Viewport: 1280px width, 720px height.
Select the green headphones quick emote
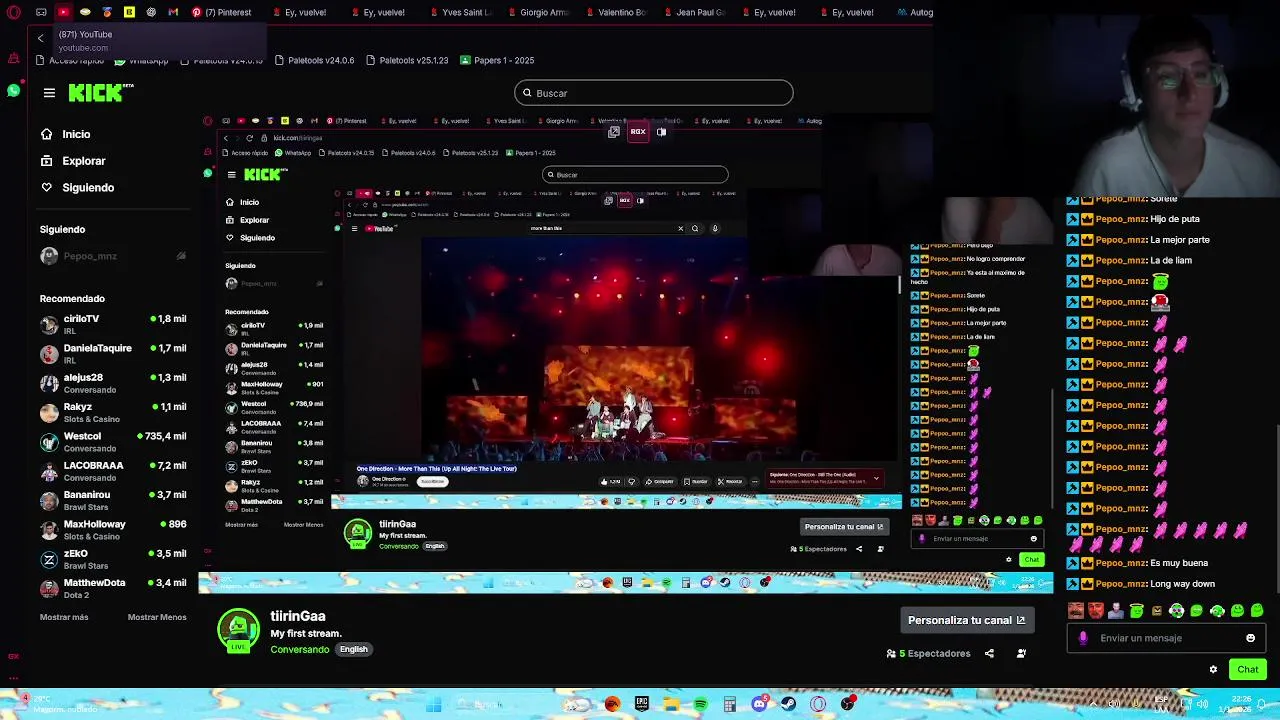(1217, 610)
